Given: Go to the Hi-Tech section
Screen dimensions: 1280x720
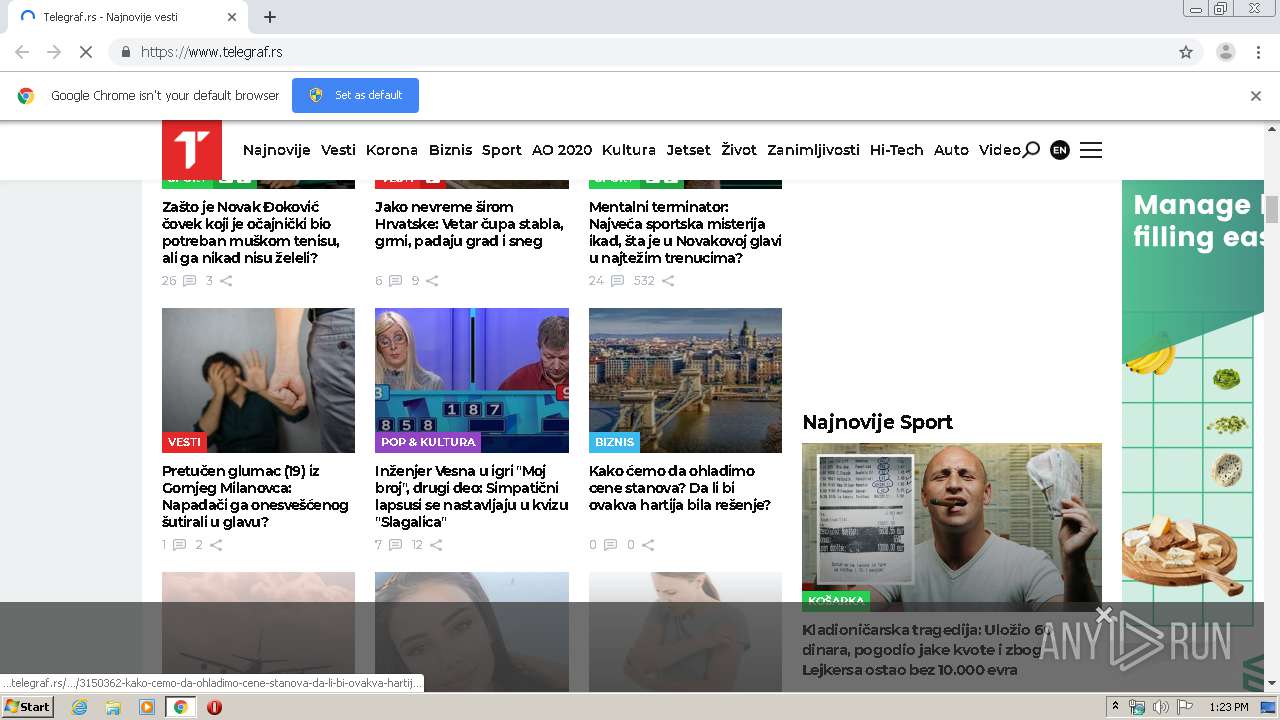Looking at the screenshot, I should click(897, 150).
